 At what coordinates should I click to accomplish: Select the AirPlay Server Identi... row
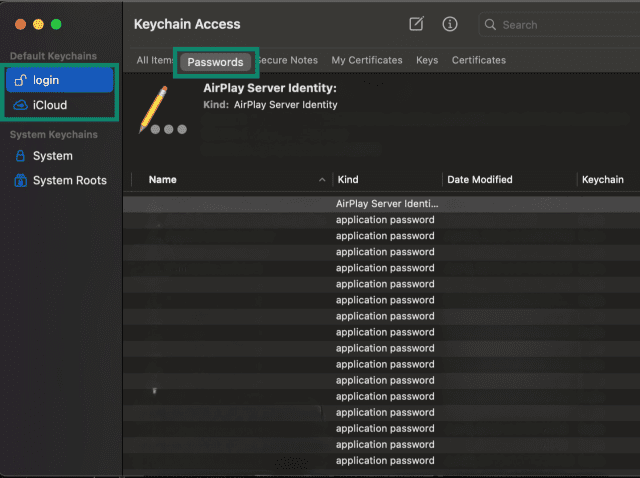(381, 204)
